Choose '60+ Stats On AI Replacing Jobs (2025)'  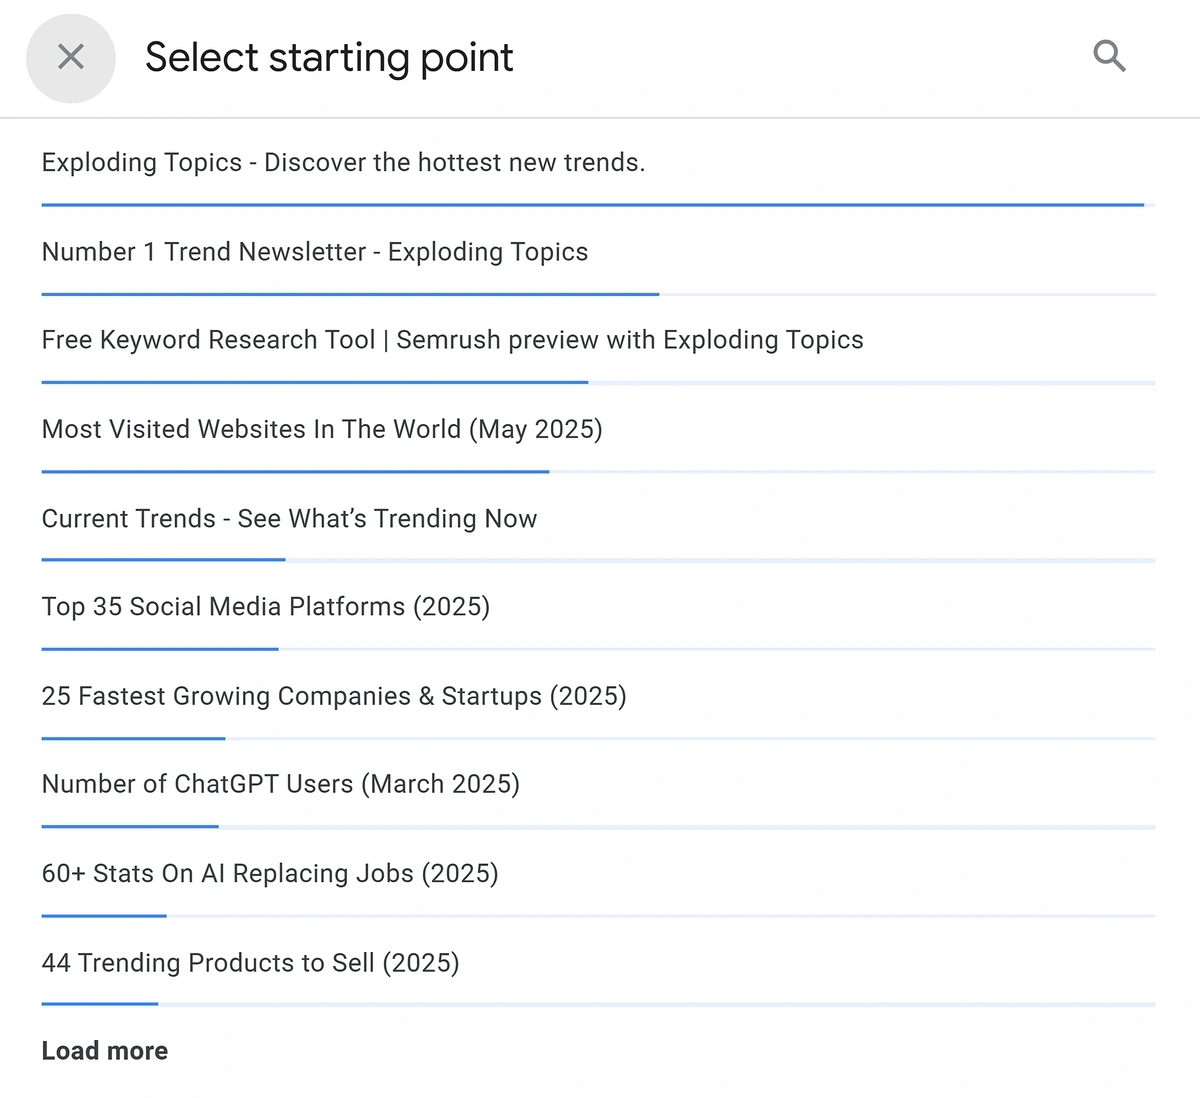click(270, 873)
